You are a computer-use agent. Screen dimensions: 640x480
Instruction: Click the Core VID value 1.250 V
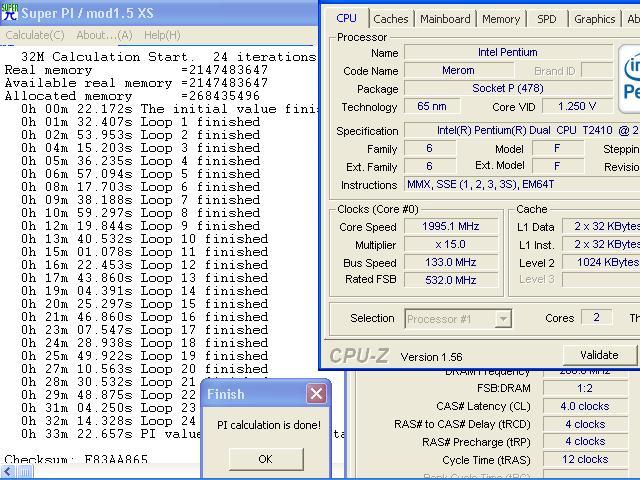[x=578, y=107]
